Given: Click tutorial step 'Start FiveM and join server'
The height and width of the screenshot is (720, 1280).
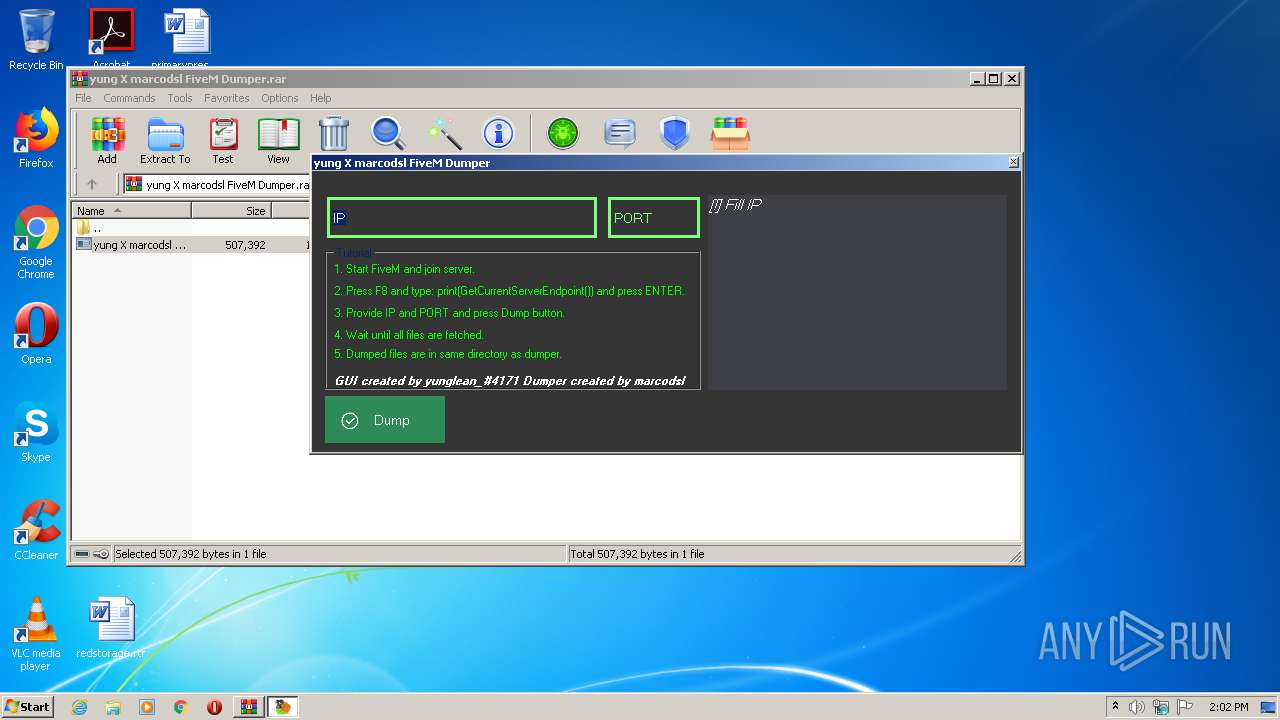Looking at the screenshot, I should [x=404, y=269].
